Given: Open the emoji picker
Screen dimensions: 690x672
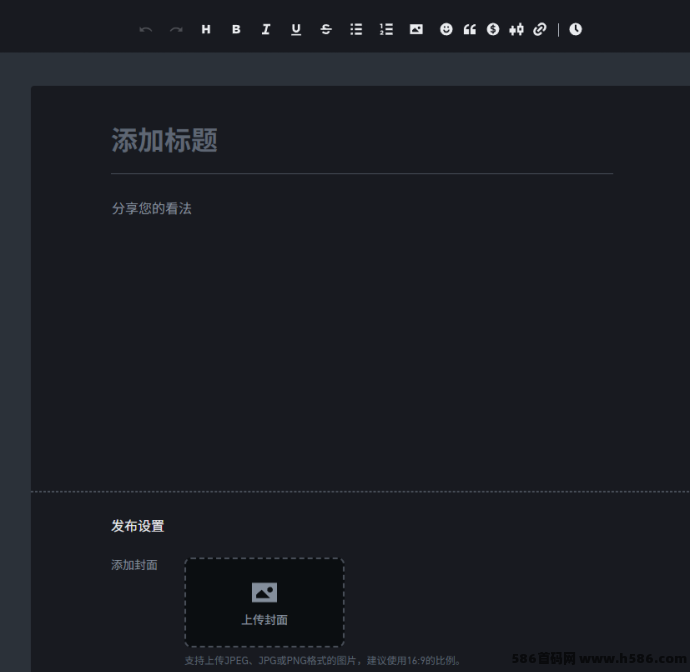Looking at the screenshot, I should [446, 29].
